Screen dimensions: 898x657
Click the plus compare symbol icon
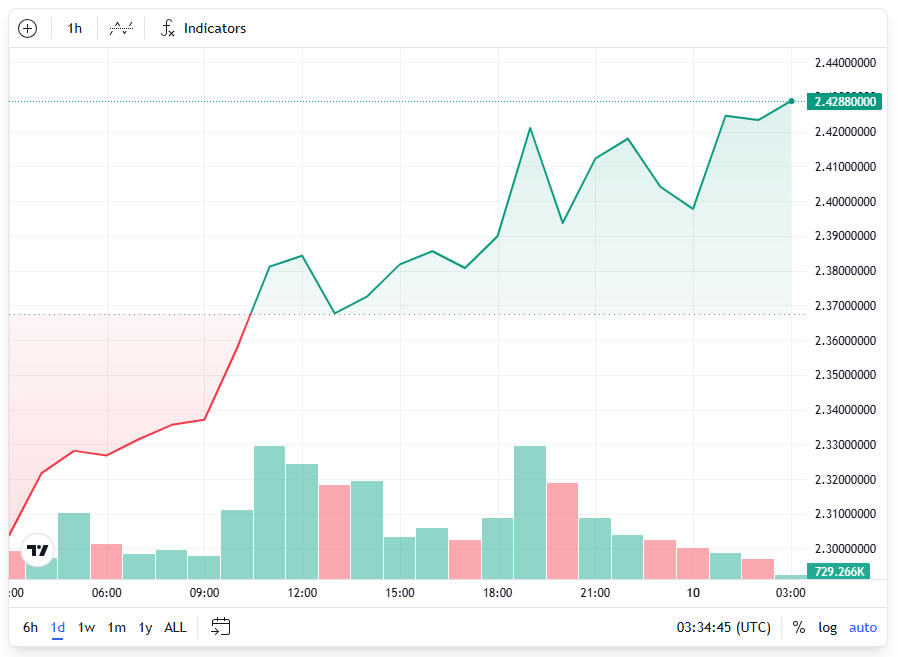coord(28,28)
